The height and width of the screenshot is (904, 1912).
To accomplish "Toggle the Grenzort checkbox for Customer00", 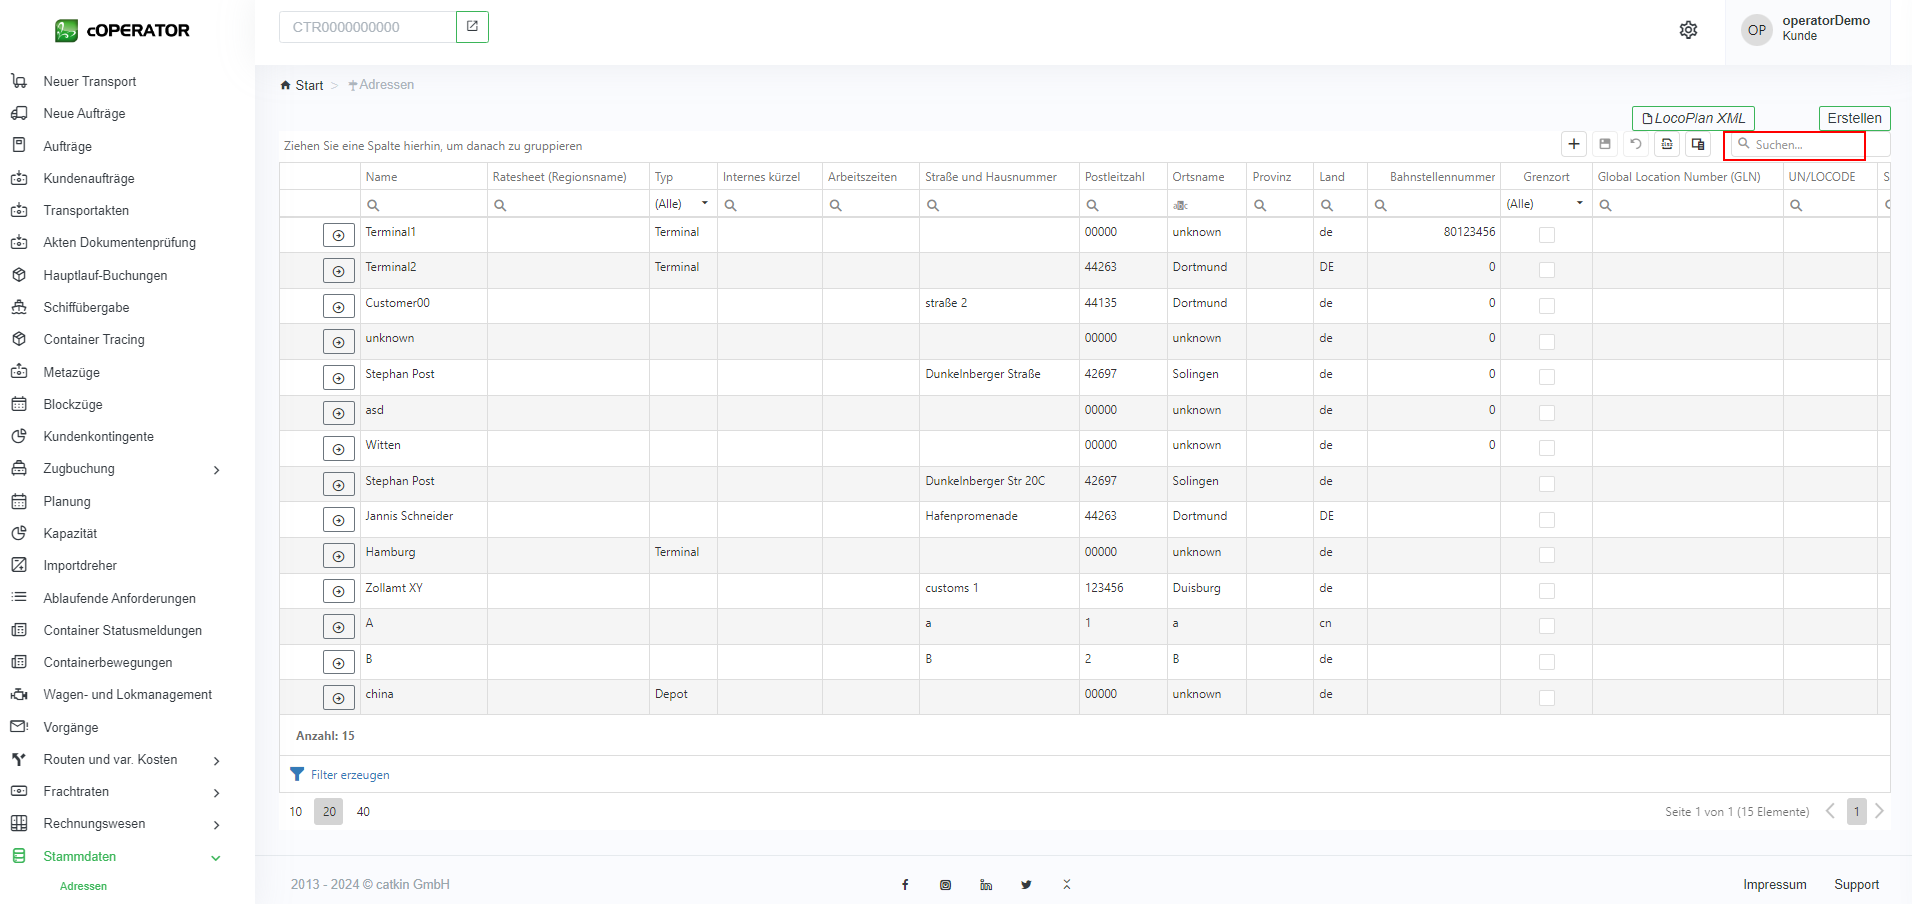I will click(1546, 306).
